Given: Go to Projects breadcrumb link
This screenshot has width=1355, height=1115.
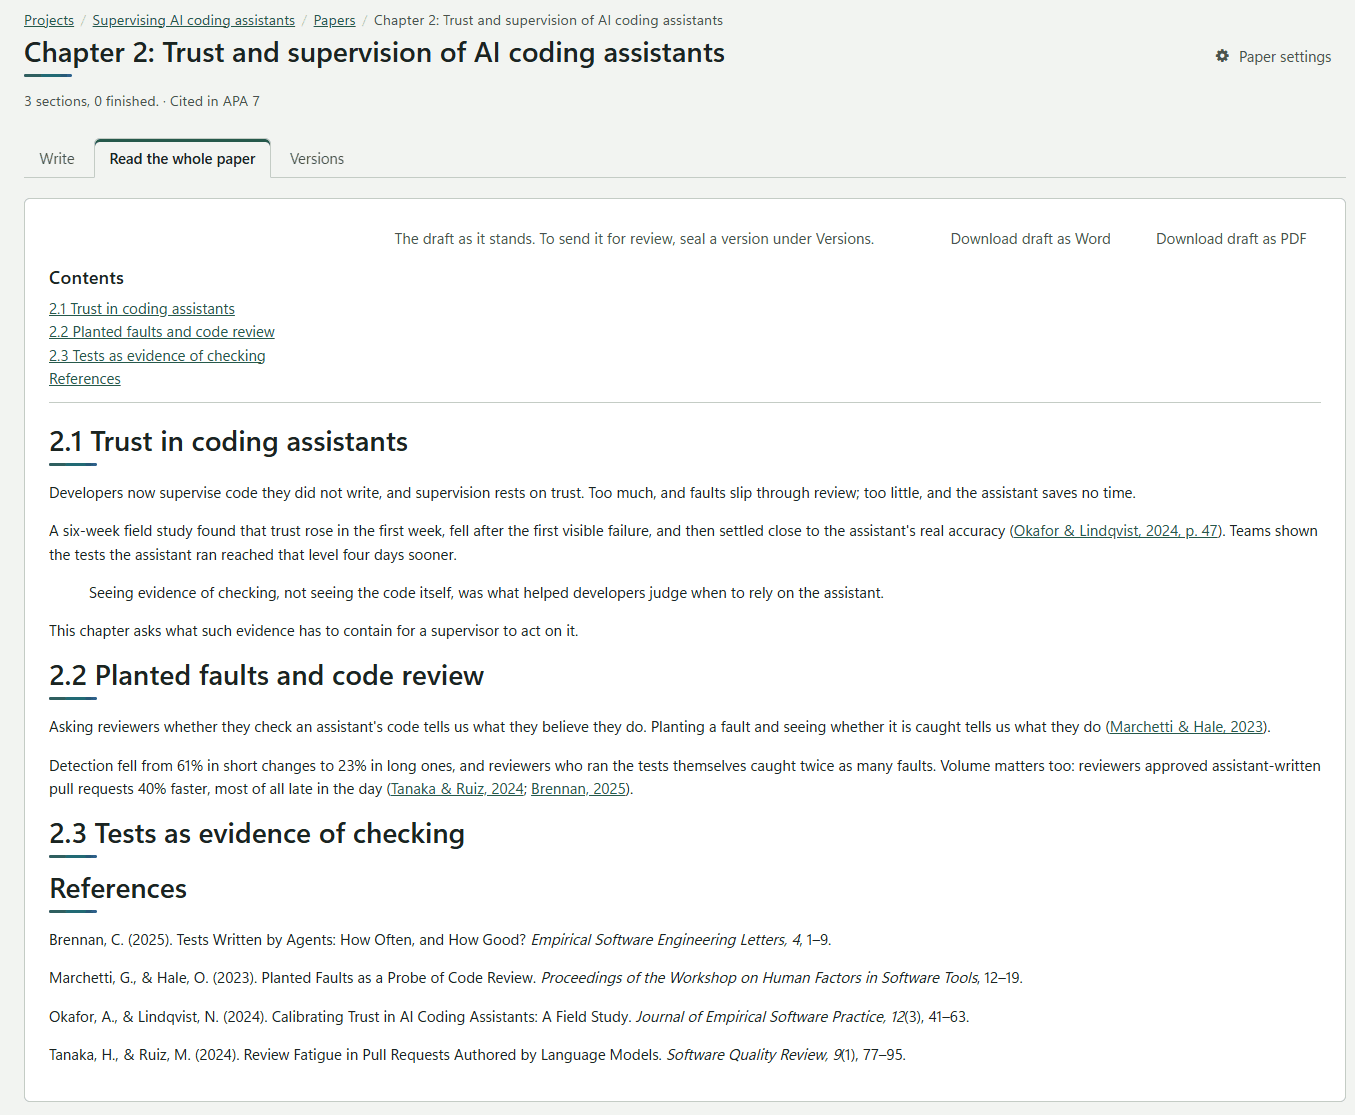Looking at the screenshot, I should point(49,20).
